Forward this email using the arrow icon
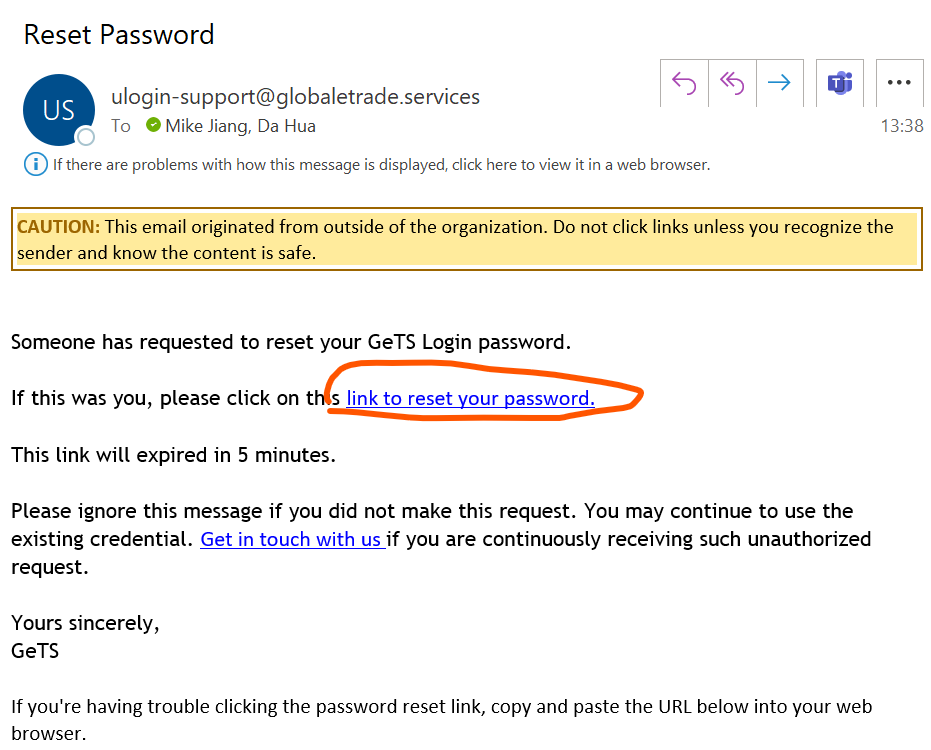This screenshot has width=931, height=750. tap(780, 83)
